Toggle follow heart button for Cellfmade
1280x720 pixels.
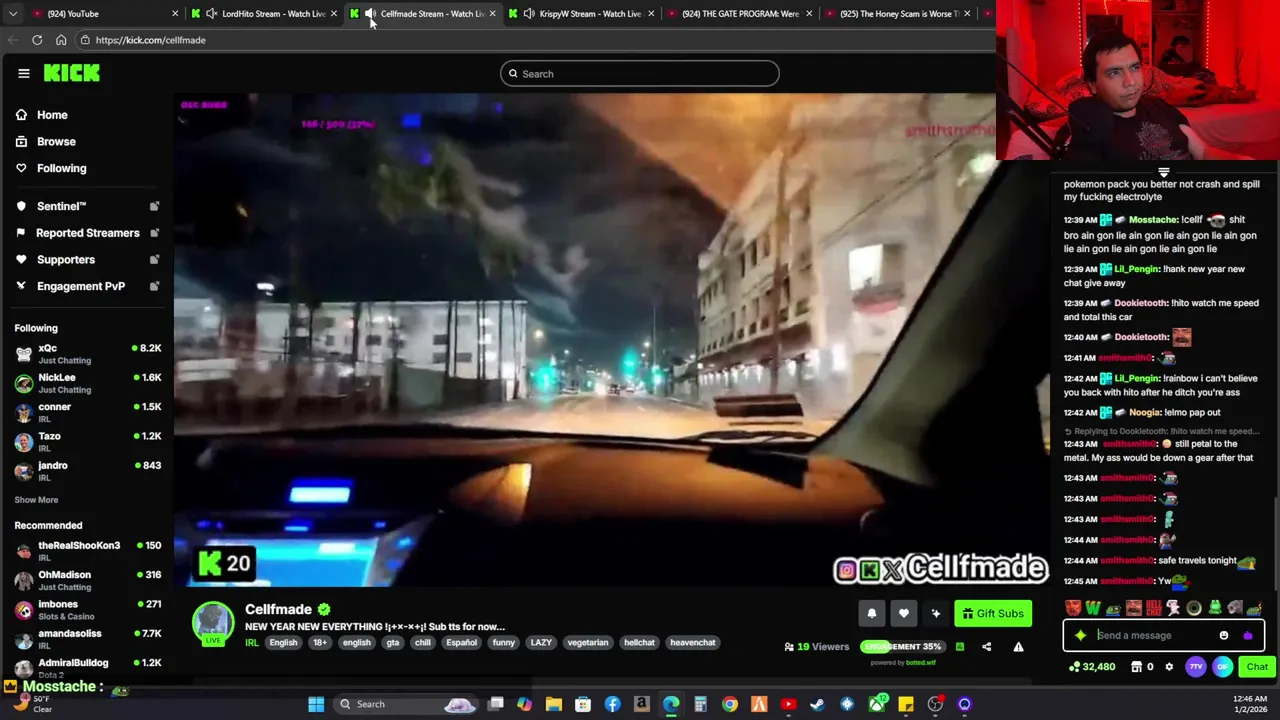click(x=904, y=614)
